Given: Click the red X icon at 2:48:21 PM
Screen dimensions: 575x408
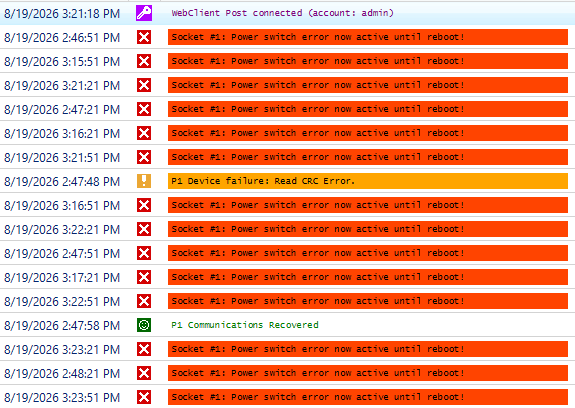Looking at the screenshot, I should click(x=144, y=373).
